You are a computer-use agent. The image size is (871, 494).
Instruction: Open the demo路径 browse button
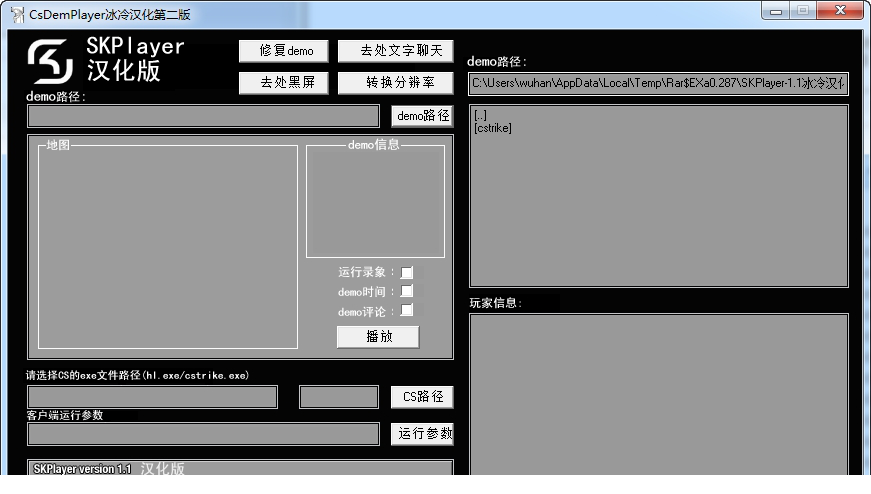(422, 116)
